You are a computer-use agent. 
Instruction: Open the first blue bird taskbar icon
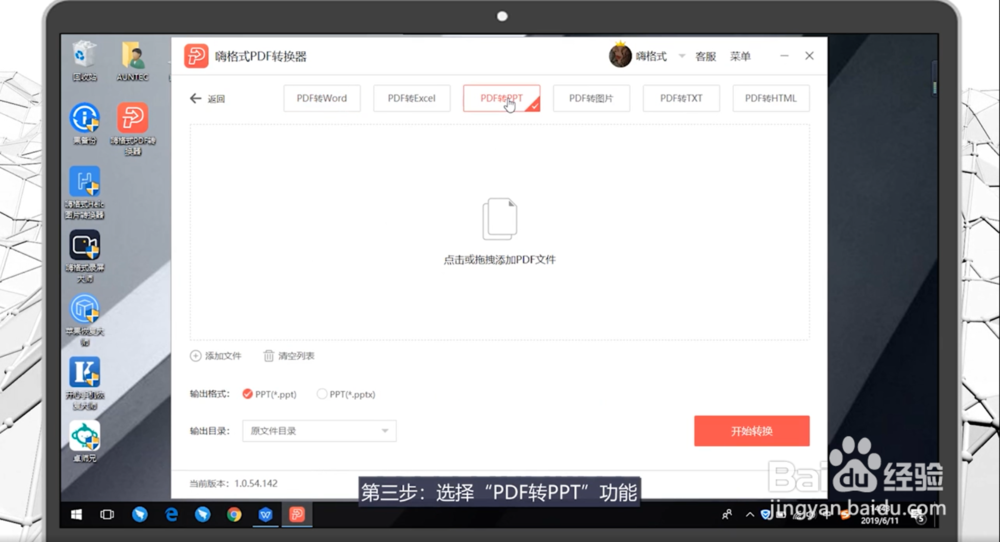coord(140,514)
